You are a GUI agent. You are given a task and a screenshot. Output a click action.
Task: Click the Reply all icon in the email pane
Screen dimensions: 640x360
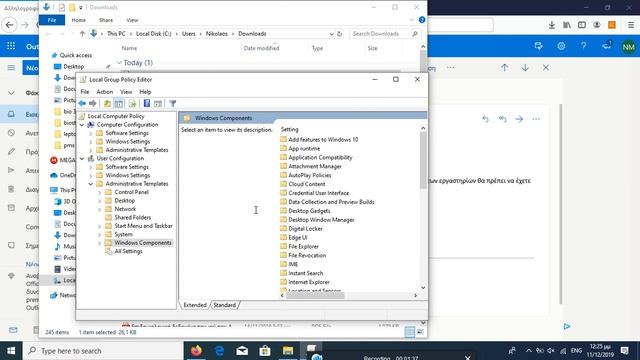[x=502, y=119]
